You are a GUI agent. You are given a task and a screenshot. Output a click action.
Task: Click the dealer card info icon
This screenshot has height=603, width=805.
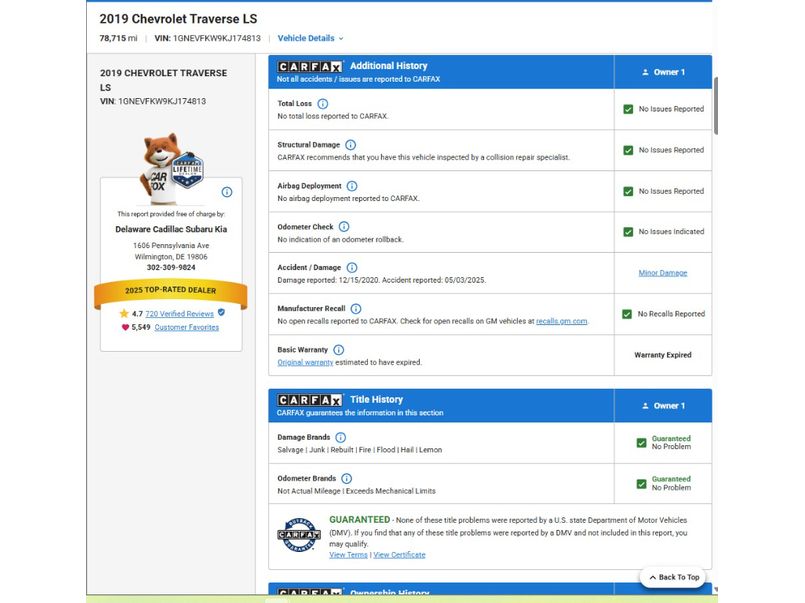[x=227, y=192]
